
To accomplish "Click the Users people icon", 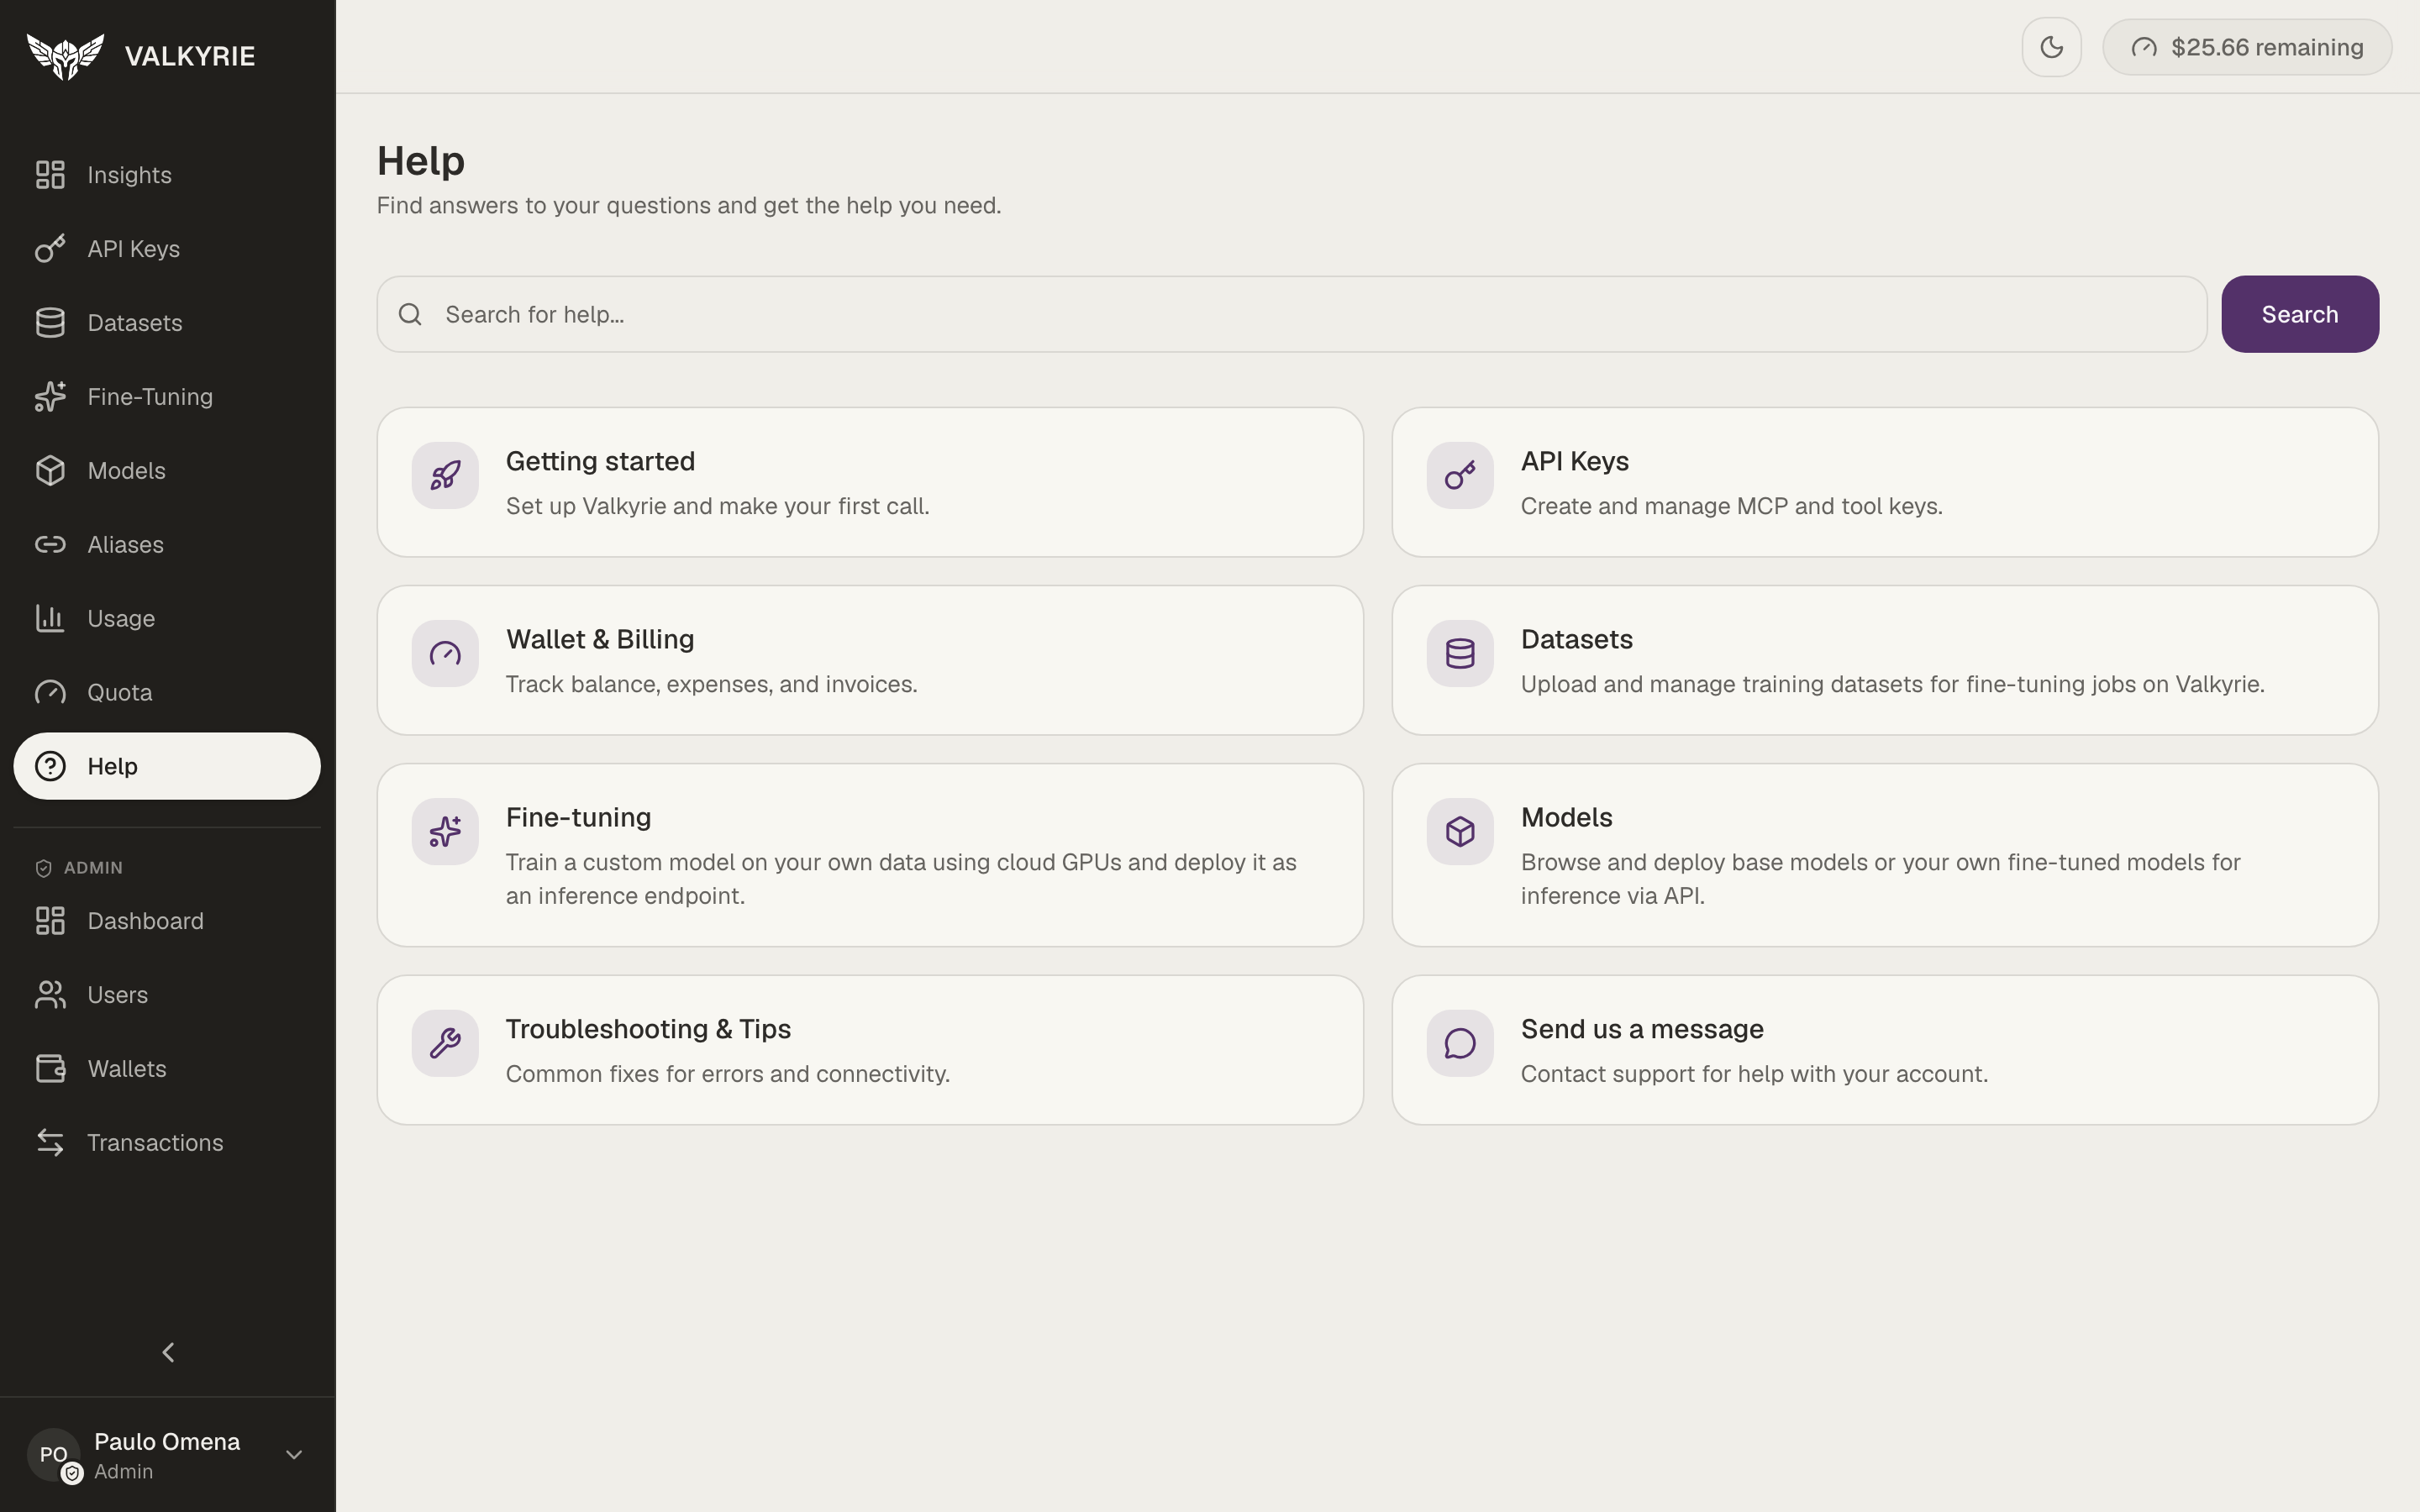I will 50,995.
